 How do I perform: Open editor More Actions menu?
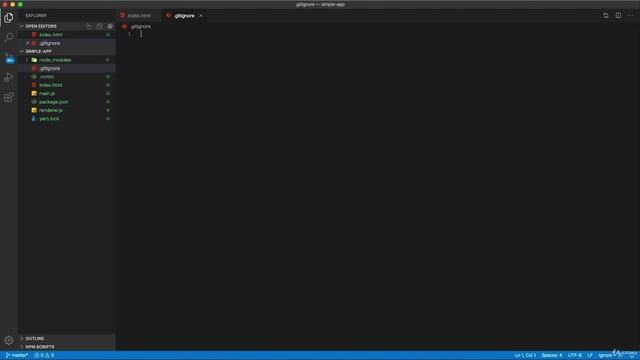(631, 16)
